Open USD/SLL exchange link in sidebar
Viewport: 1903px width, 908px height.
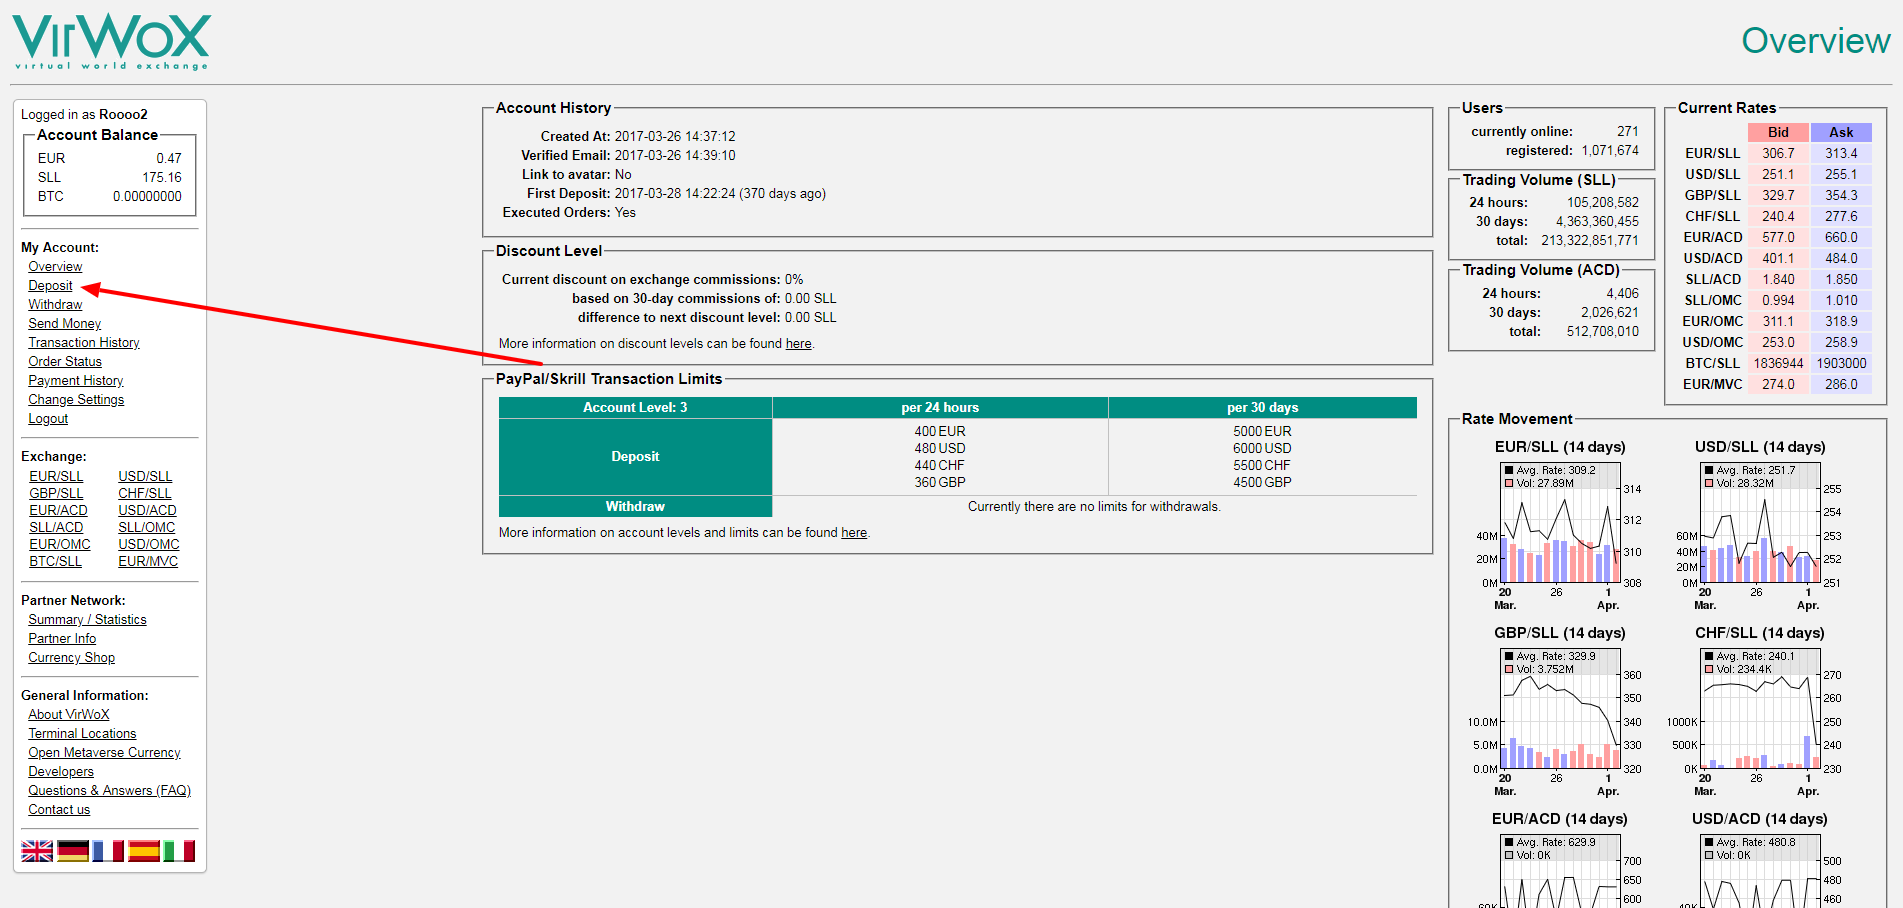click(145, 477)
